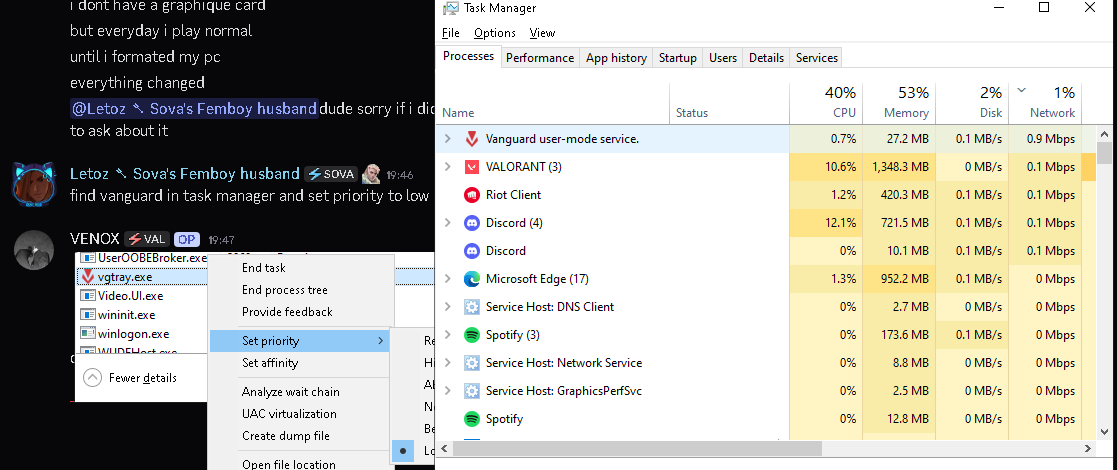This screenshot has height=470, width=1117.
Task: Click the Service Host: DNS Client gear icon
Action: coord(472,307)
